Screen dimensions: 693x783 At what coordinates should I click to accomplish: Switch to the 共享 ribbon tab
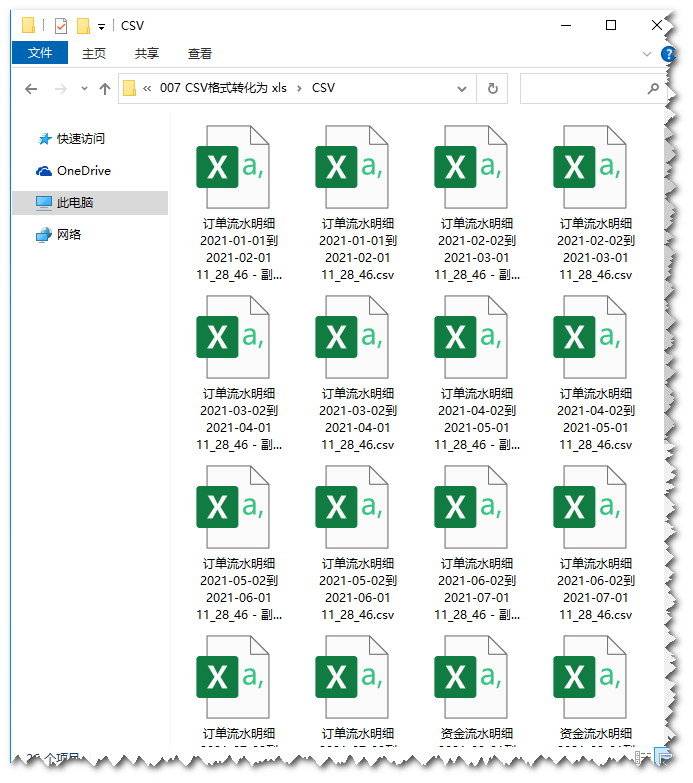[147, 53]
